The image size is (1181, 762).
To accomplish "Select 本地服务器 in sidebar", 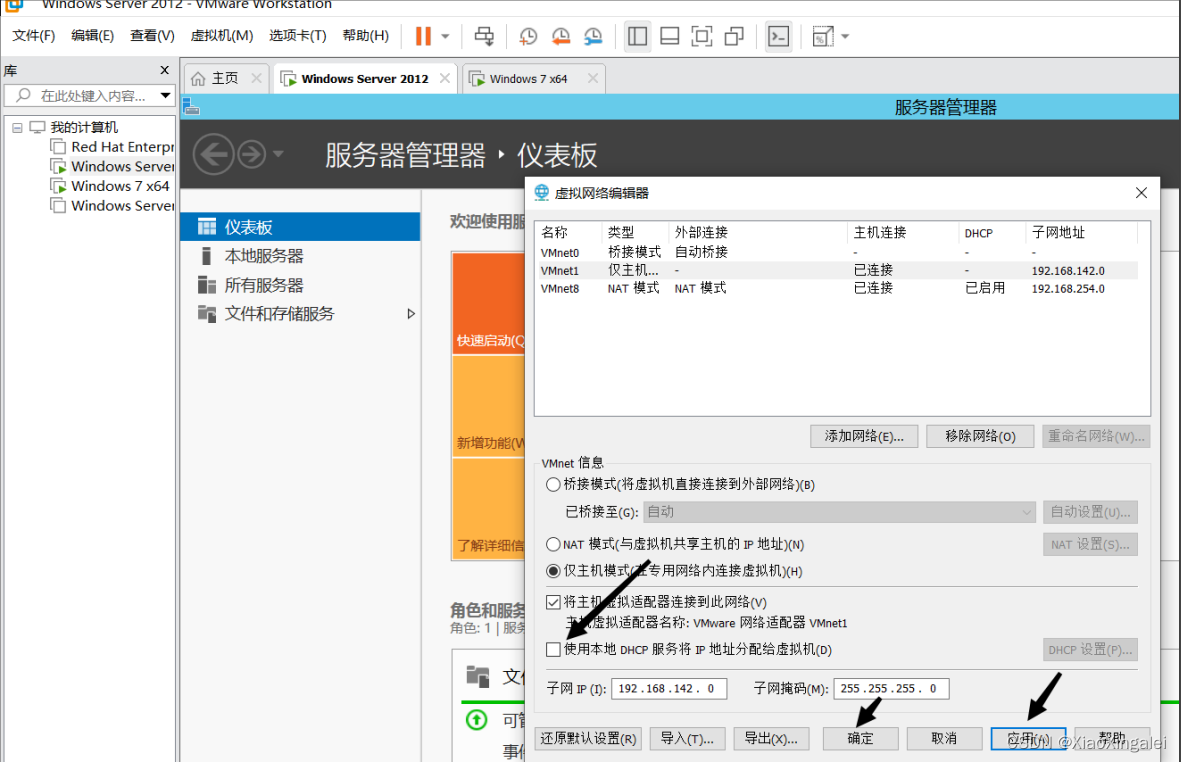I will click(300, 256).
